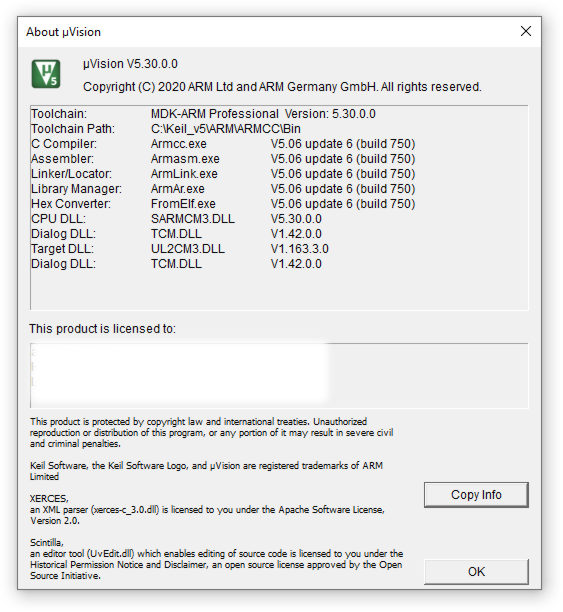Select the µVision V5.30.0.0 version text
The width and height of the screenshot is (563, 612).
(130, 64)
